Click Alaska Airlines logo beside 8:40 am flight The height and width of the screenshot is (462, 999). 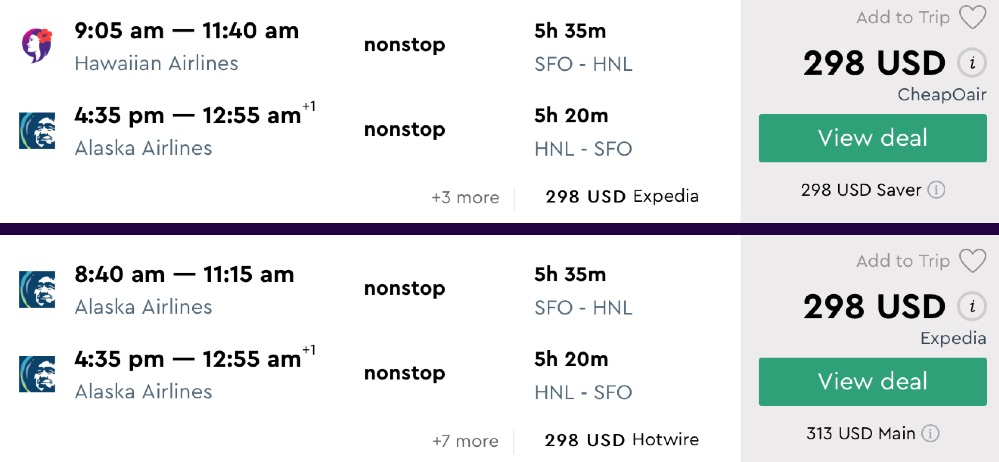pos(37,289)
